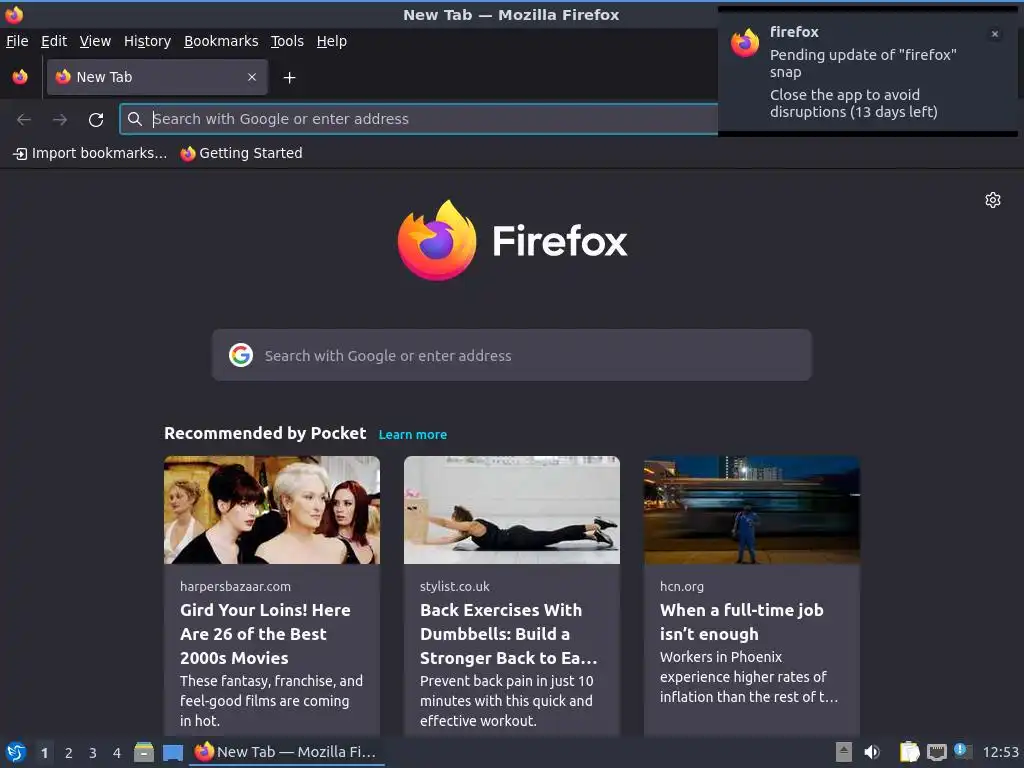Switch to workspace 3

click(93, 752)
